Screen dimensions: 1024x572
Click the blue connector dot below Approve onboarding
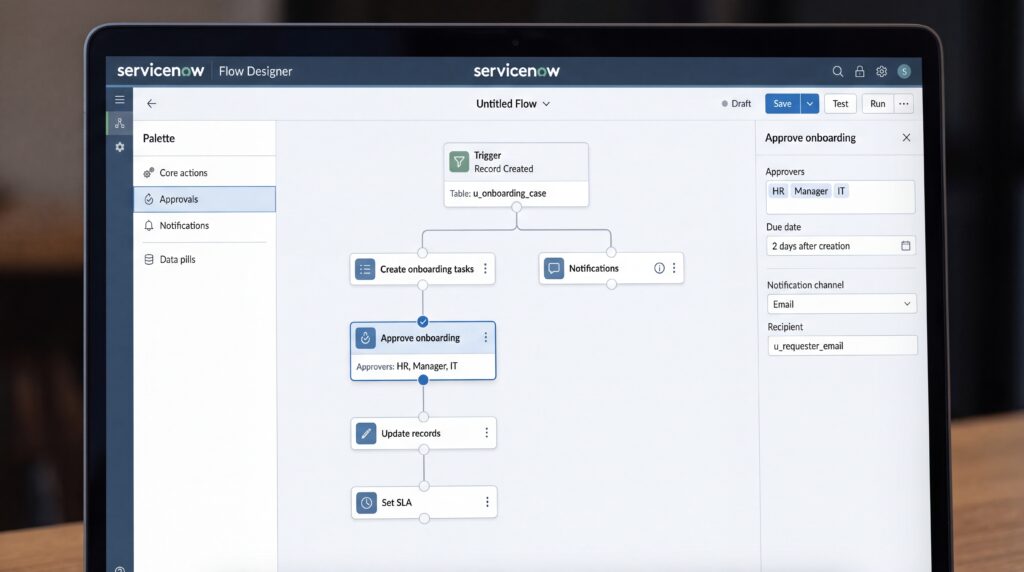tap(423, 379)
